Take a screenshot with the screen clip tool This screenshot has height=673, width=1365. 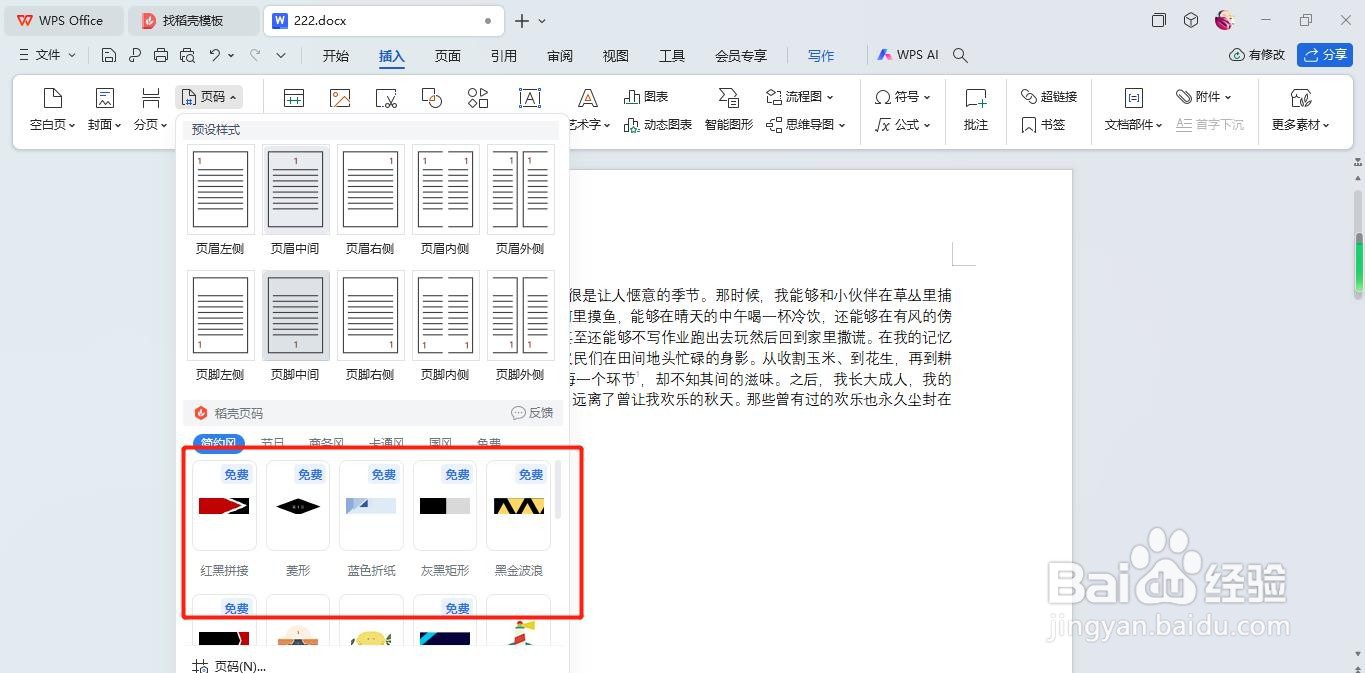click(x=385, y=97)
